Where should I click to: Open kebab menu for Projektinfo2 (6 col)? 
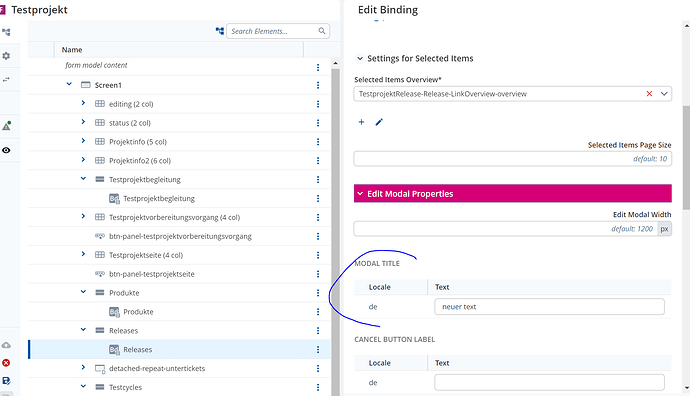[318, 161]
